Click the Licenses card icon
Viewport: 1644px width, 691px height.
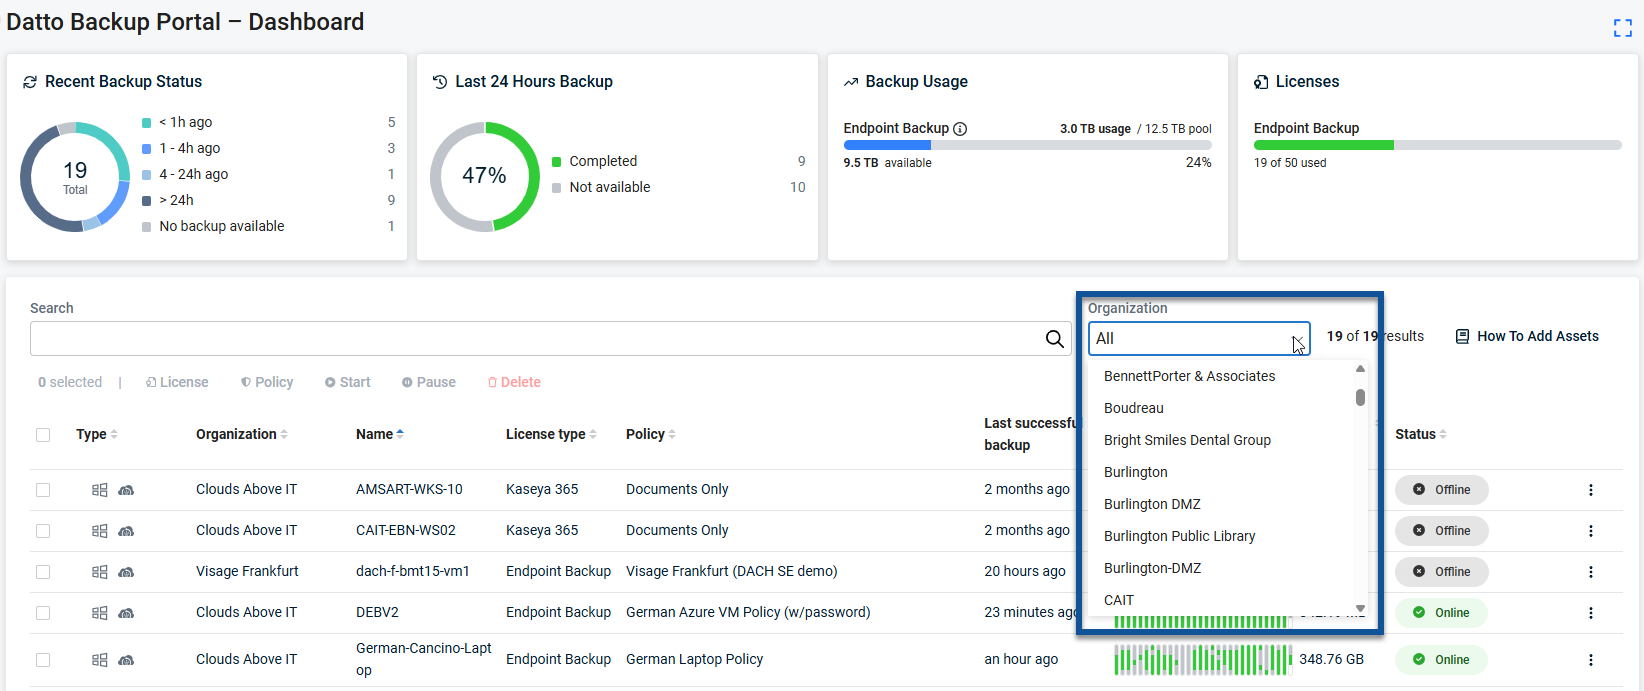tap(1261, 82)
